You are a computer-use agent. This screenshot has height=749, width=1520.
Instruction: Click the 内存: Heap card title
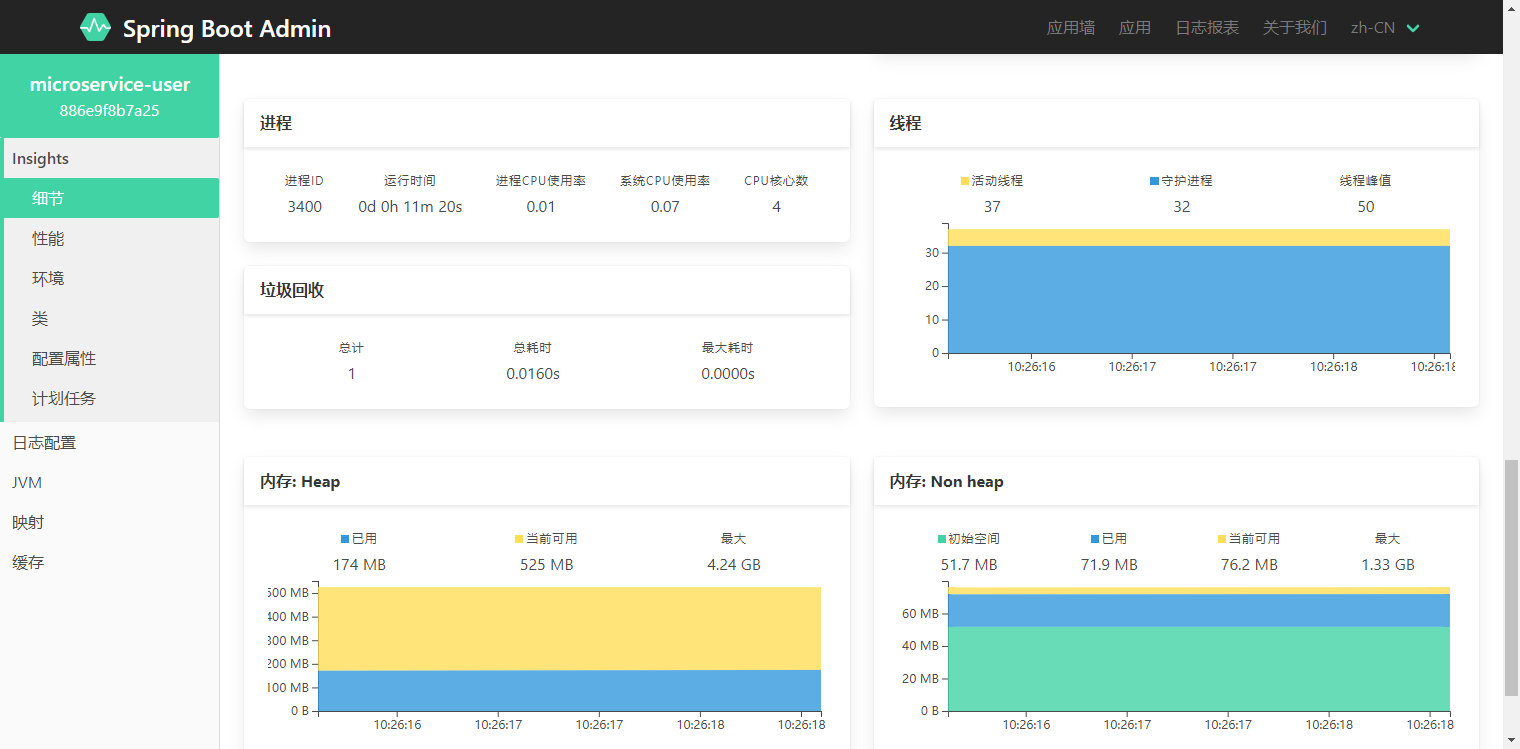(x=300, y=482)
